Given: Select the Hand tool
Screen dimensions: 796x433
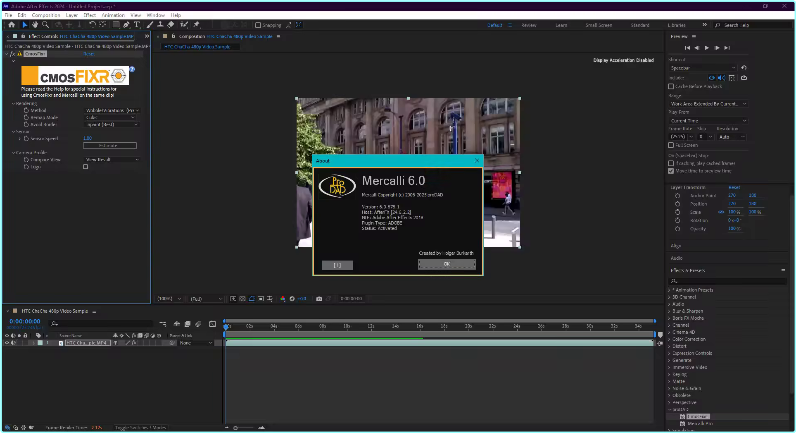Looking at the screenshot, I should pos(35,24).
